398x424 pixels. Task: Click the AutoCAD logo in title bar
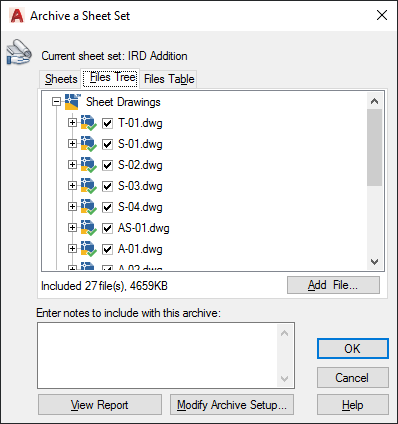click(x=17, y=16)
